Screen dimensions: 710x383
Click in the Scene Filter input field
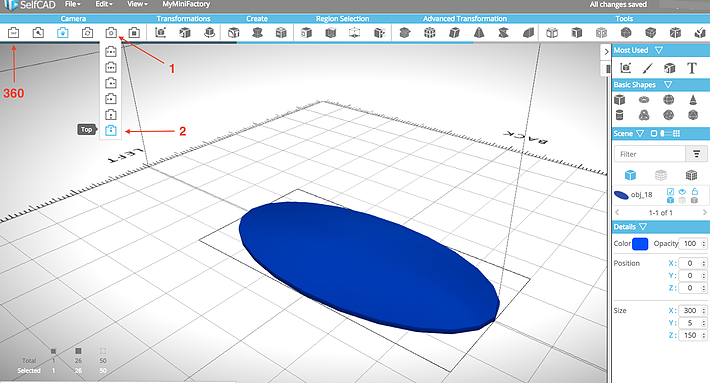coord(650,154)
